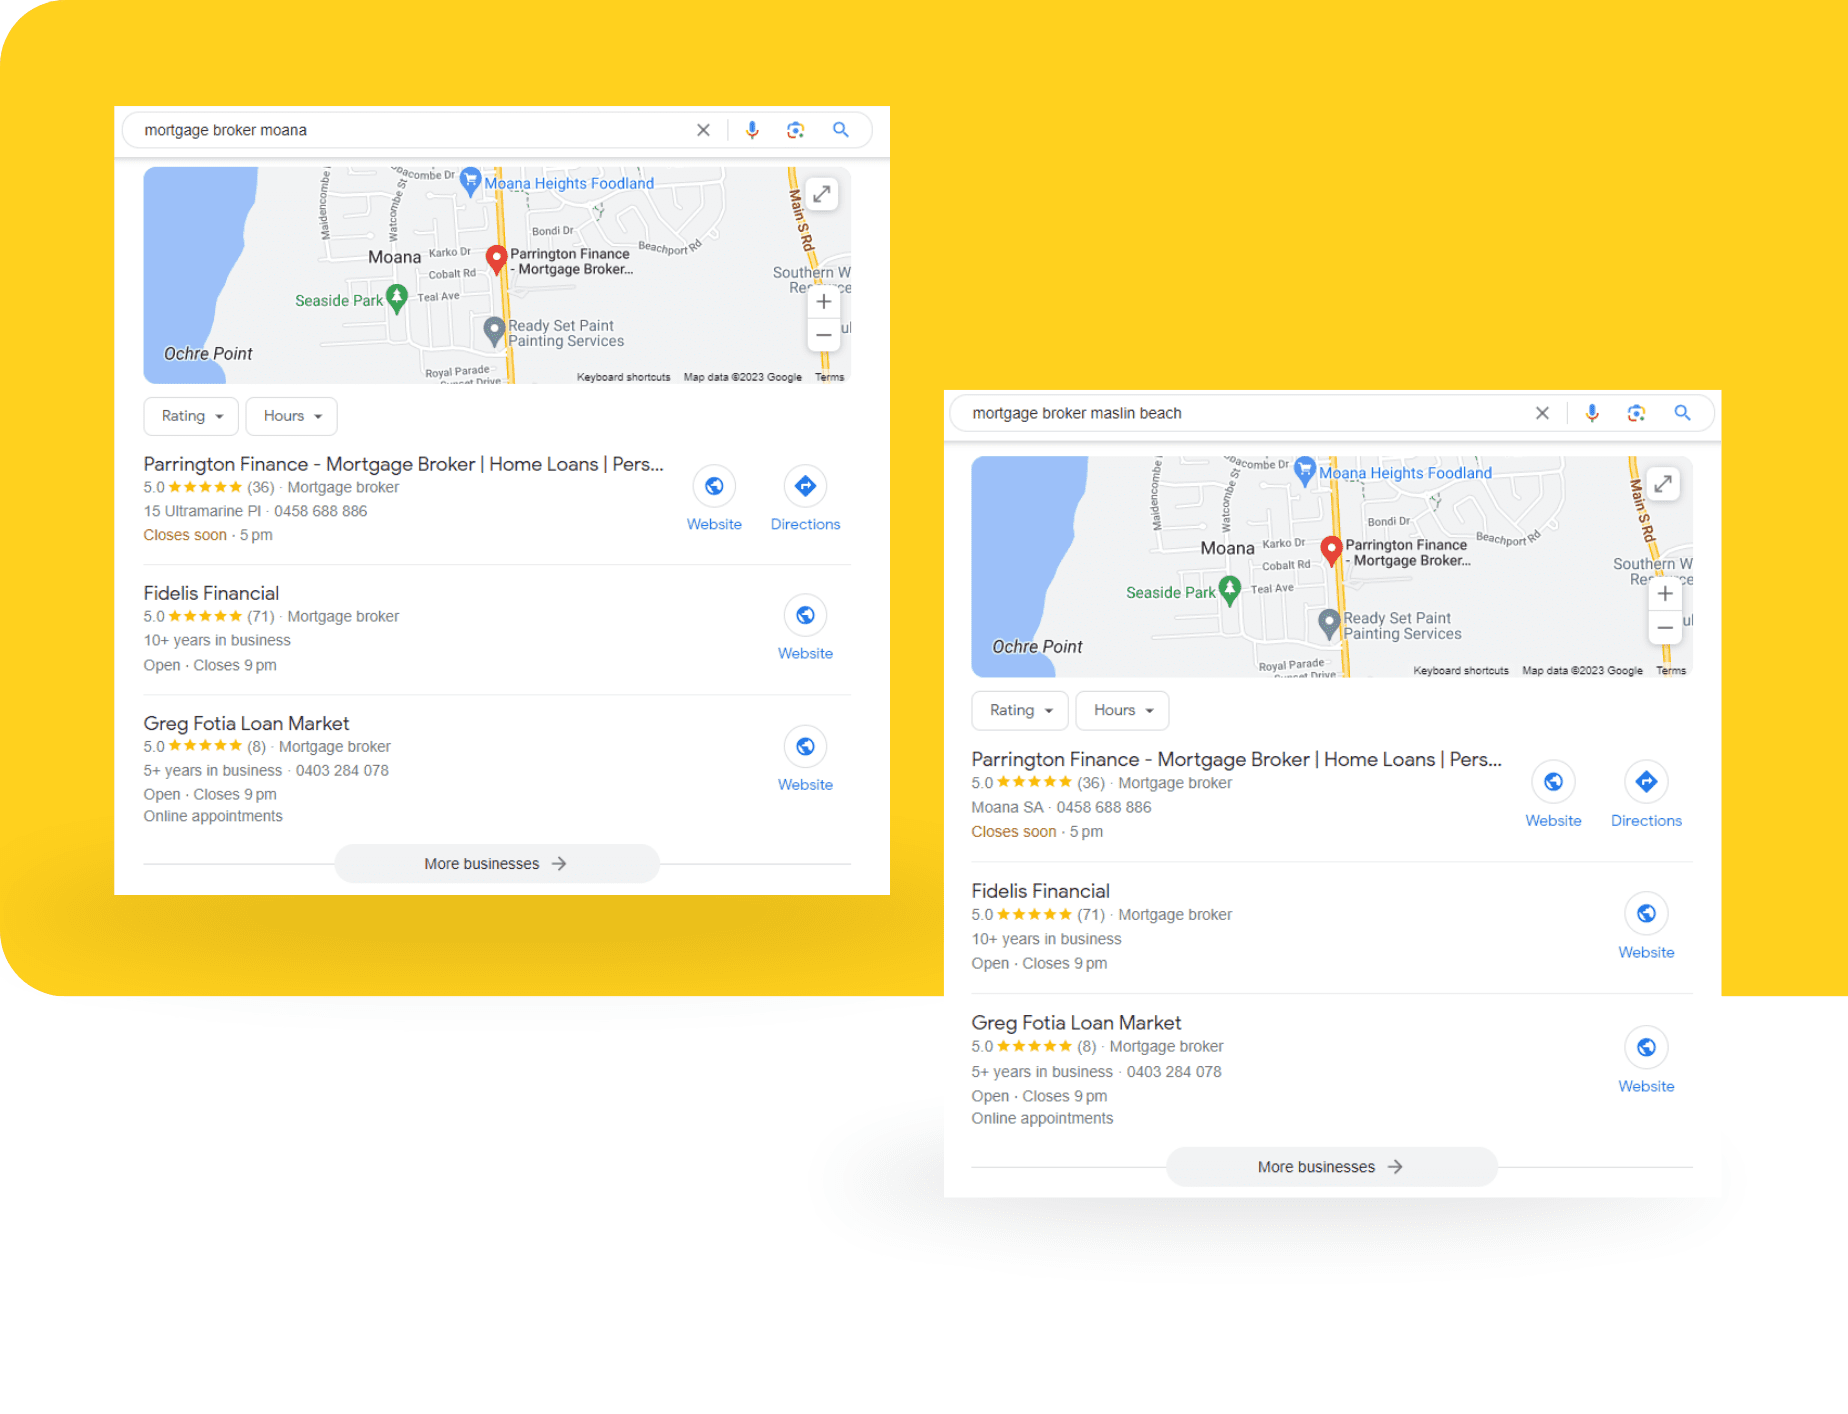Click 'Ochre Point' label on moana map
1848x1414 pixels.
coord(208,353)
